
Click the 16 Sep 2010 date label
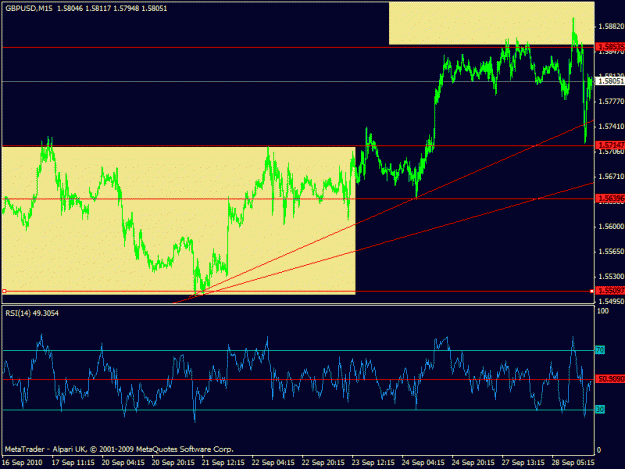click(x=22, y=463)
